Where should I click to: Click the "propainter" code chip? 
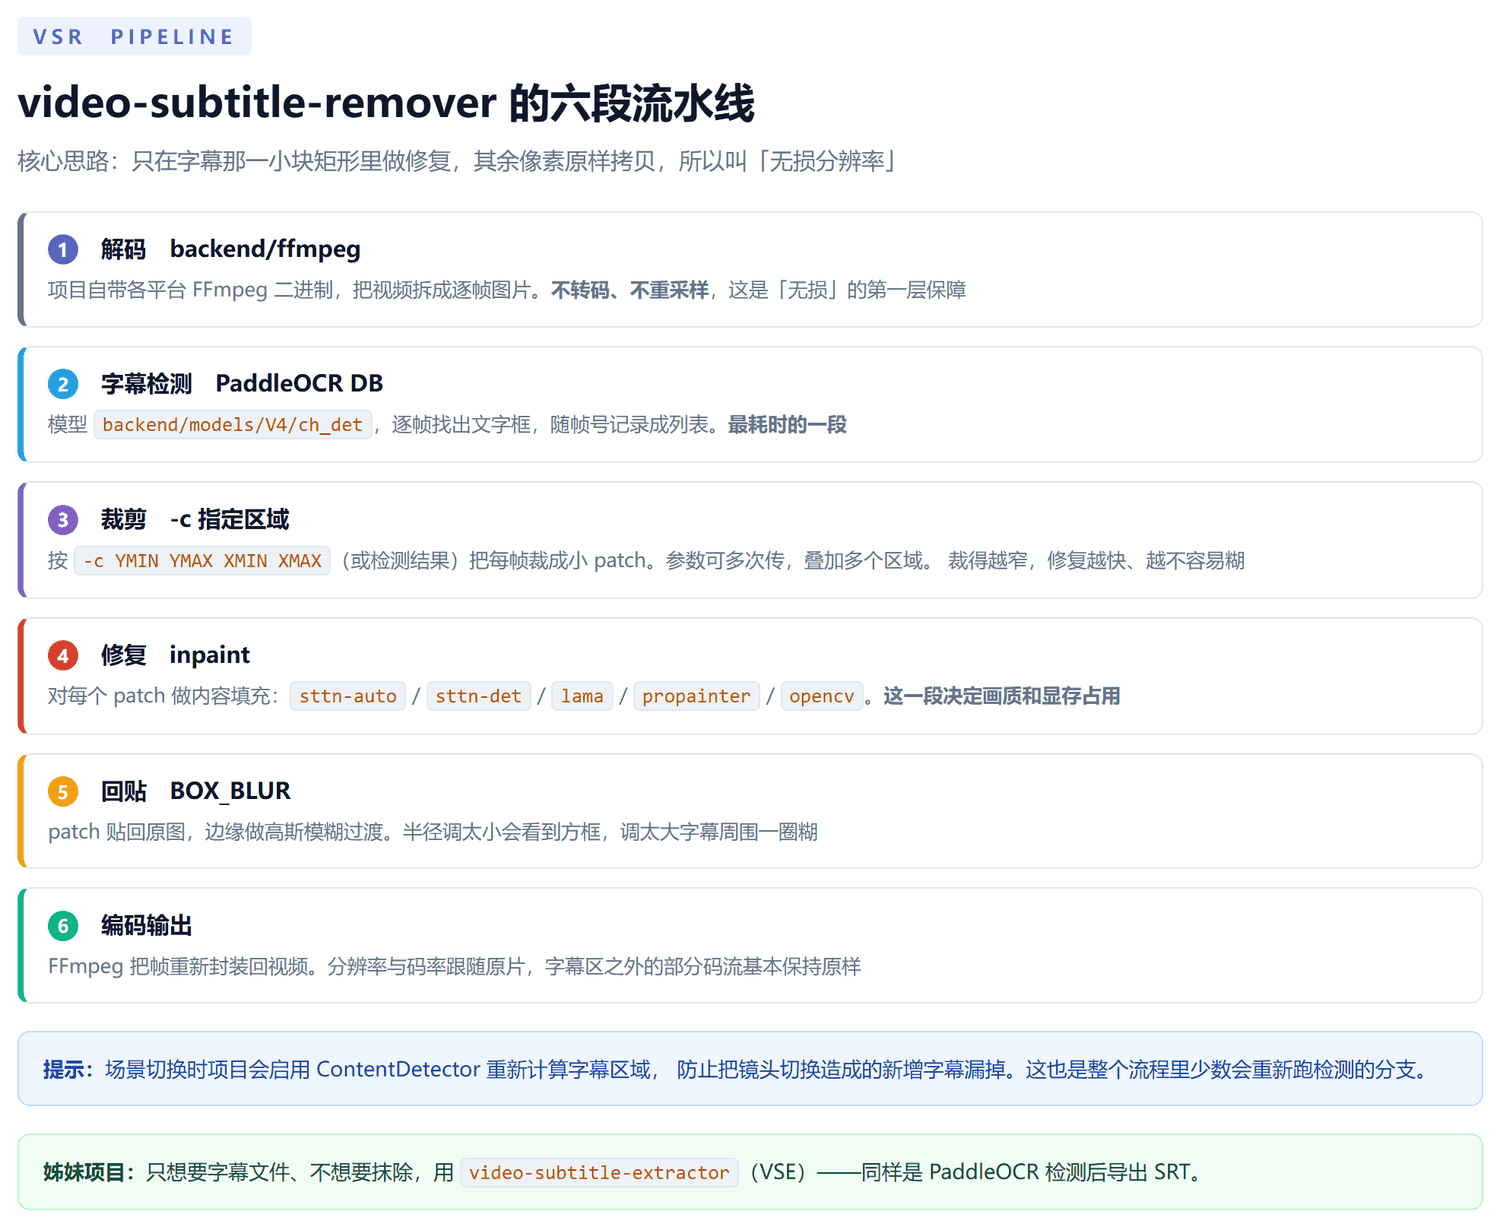[x=696, y=696]
